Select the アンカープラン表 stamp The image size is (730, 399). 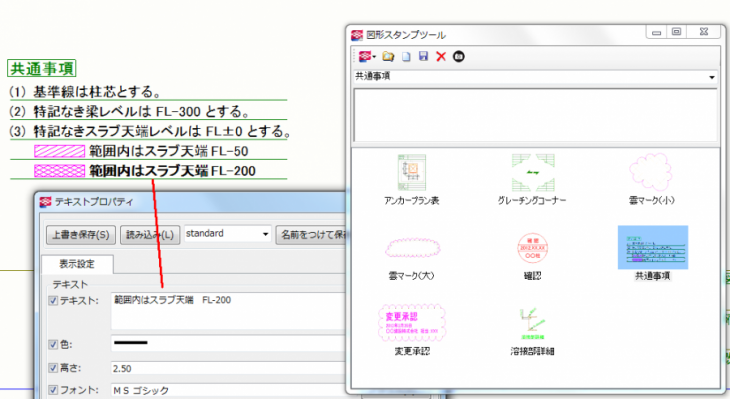coord(412,180)
